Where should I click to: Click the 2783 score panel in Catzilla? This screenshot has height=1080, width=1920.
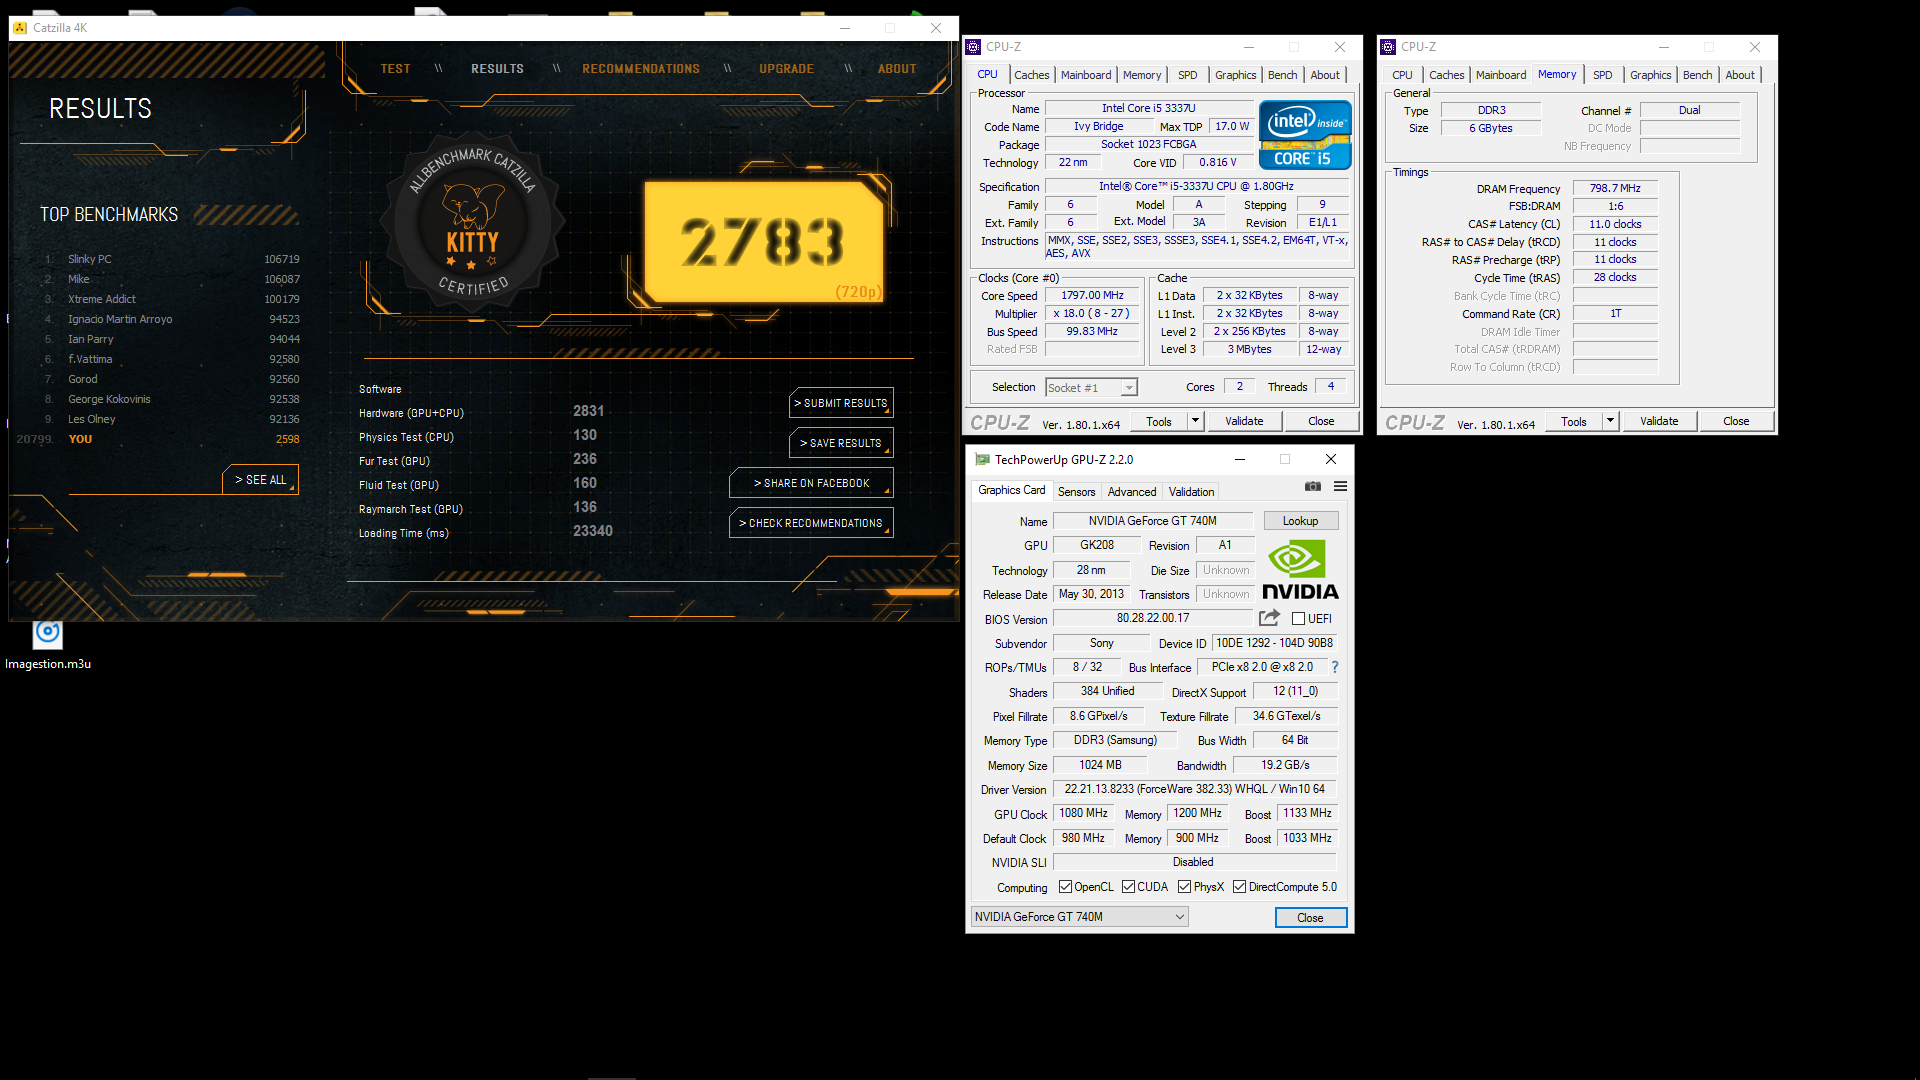[764, 242]
